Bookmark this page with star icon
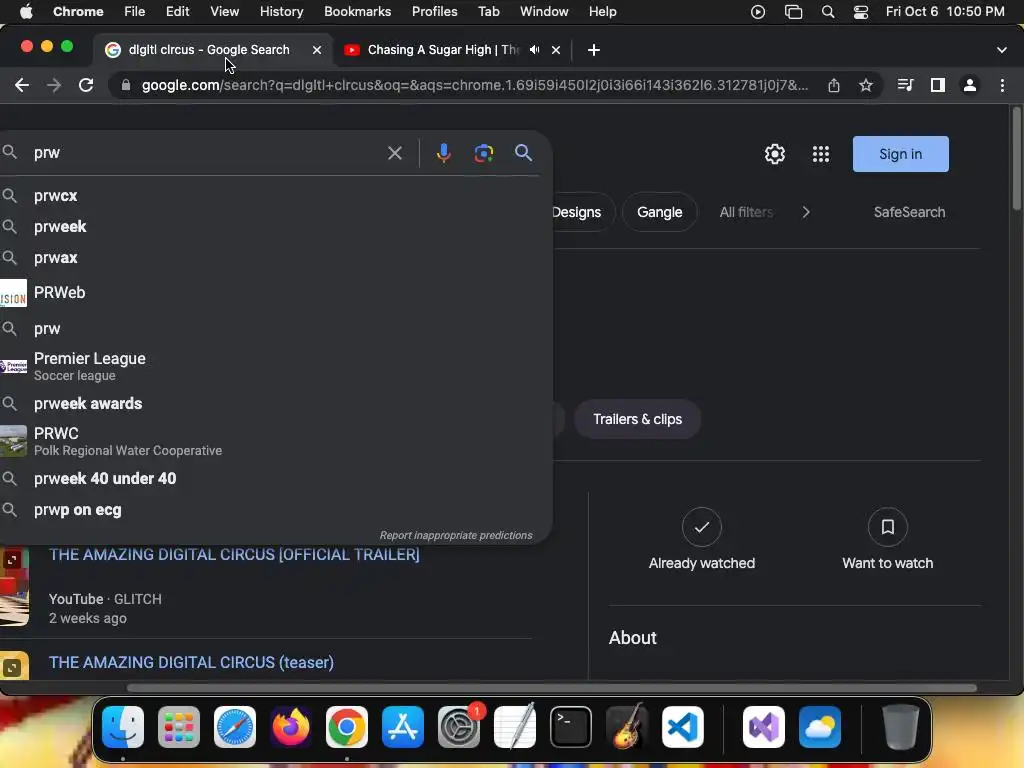This screenshot has width=1024, height=768. [865, 85]
